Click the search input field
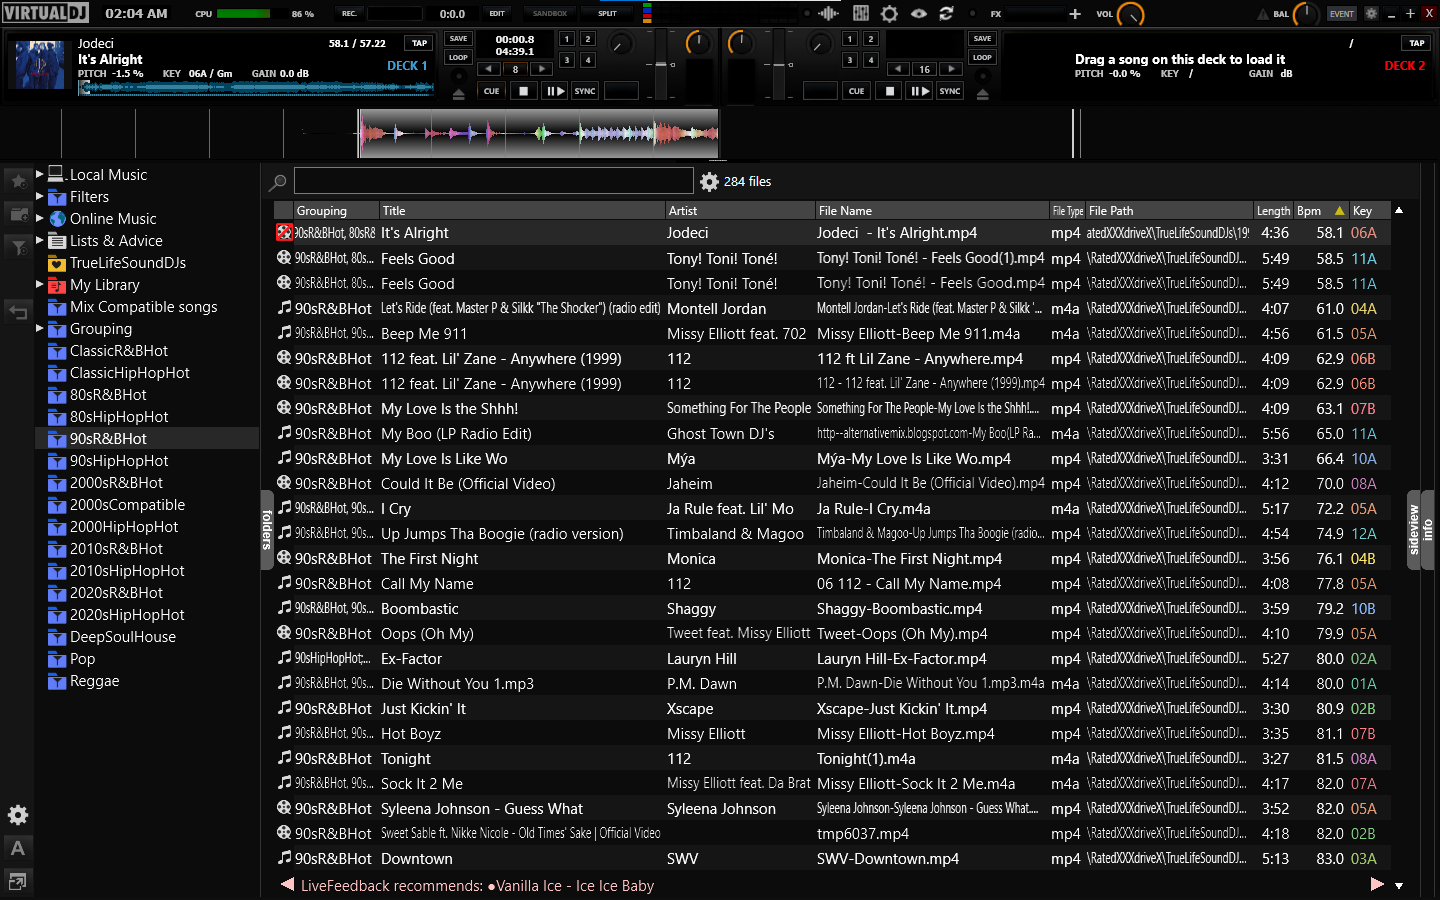Screen dimensions: 1440x900 click(493, 180)
